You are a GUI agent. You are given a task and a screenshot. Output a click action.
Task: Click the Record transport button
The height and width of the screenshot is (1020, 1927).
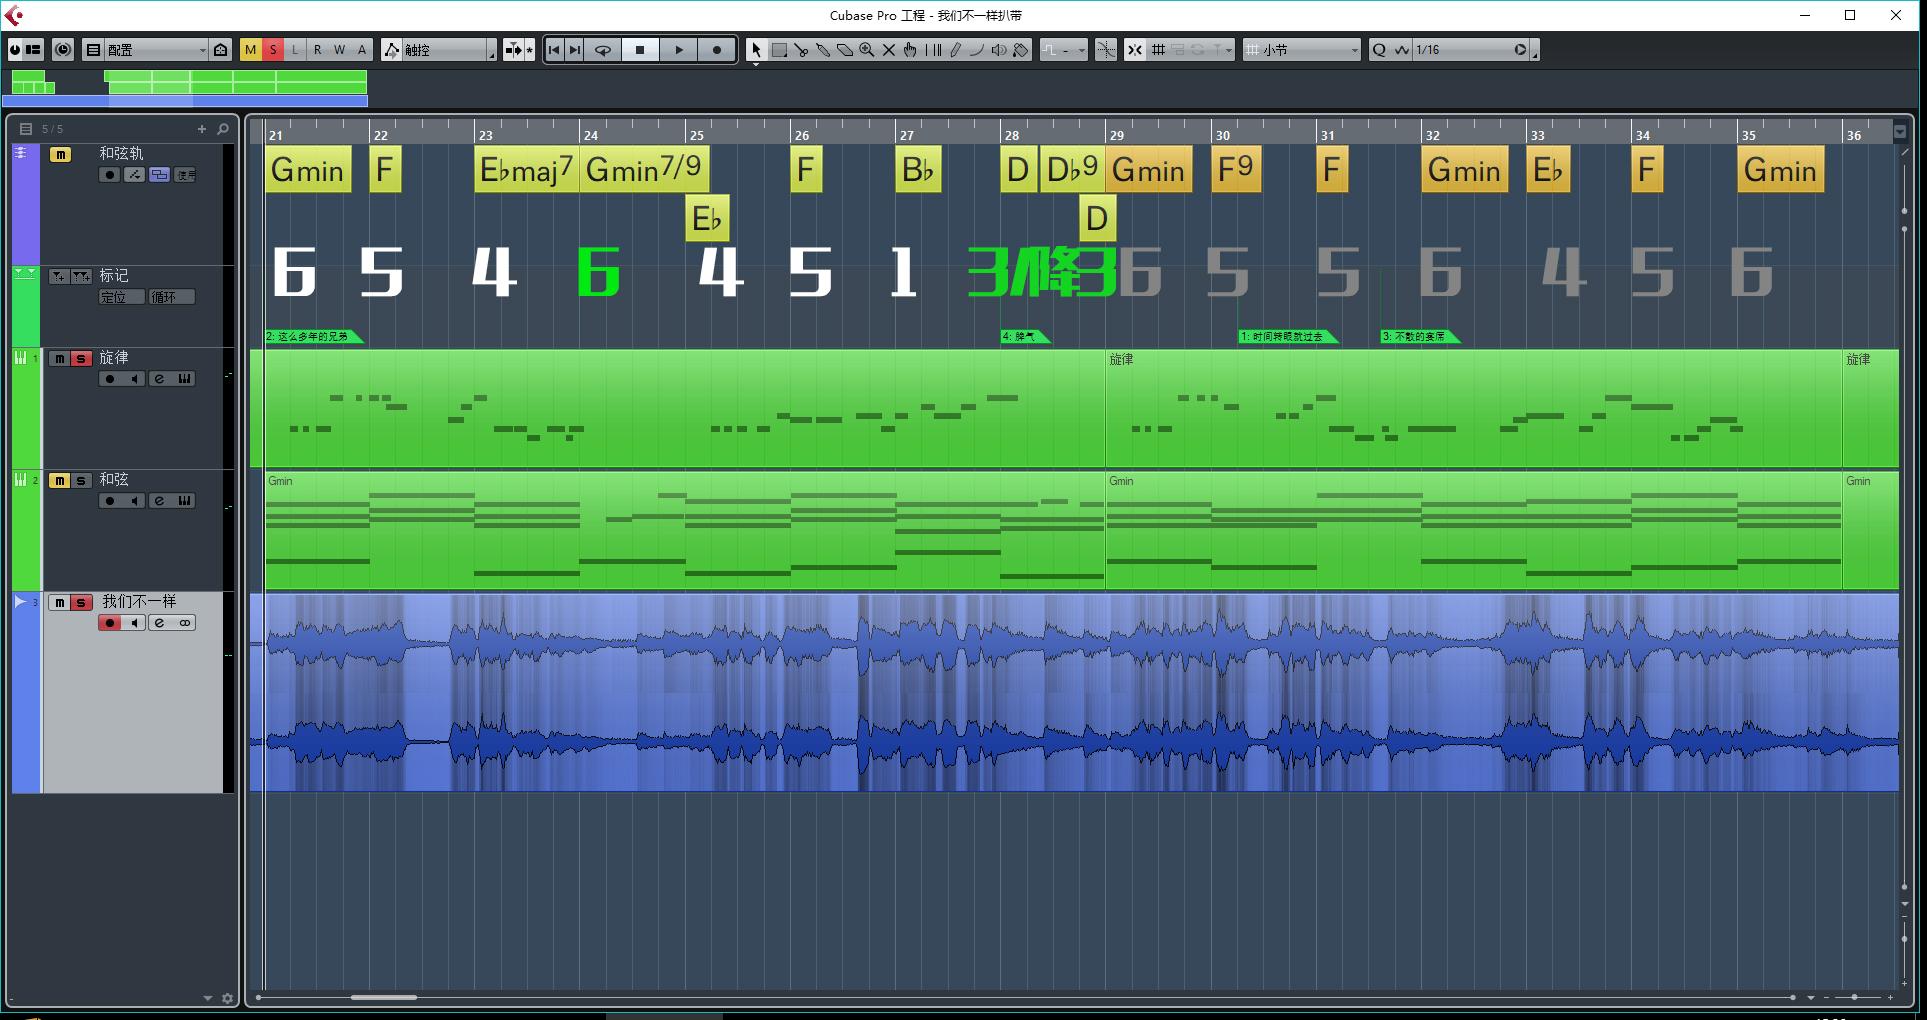pyautogui.click(x=717, y=49)
